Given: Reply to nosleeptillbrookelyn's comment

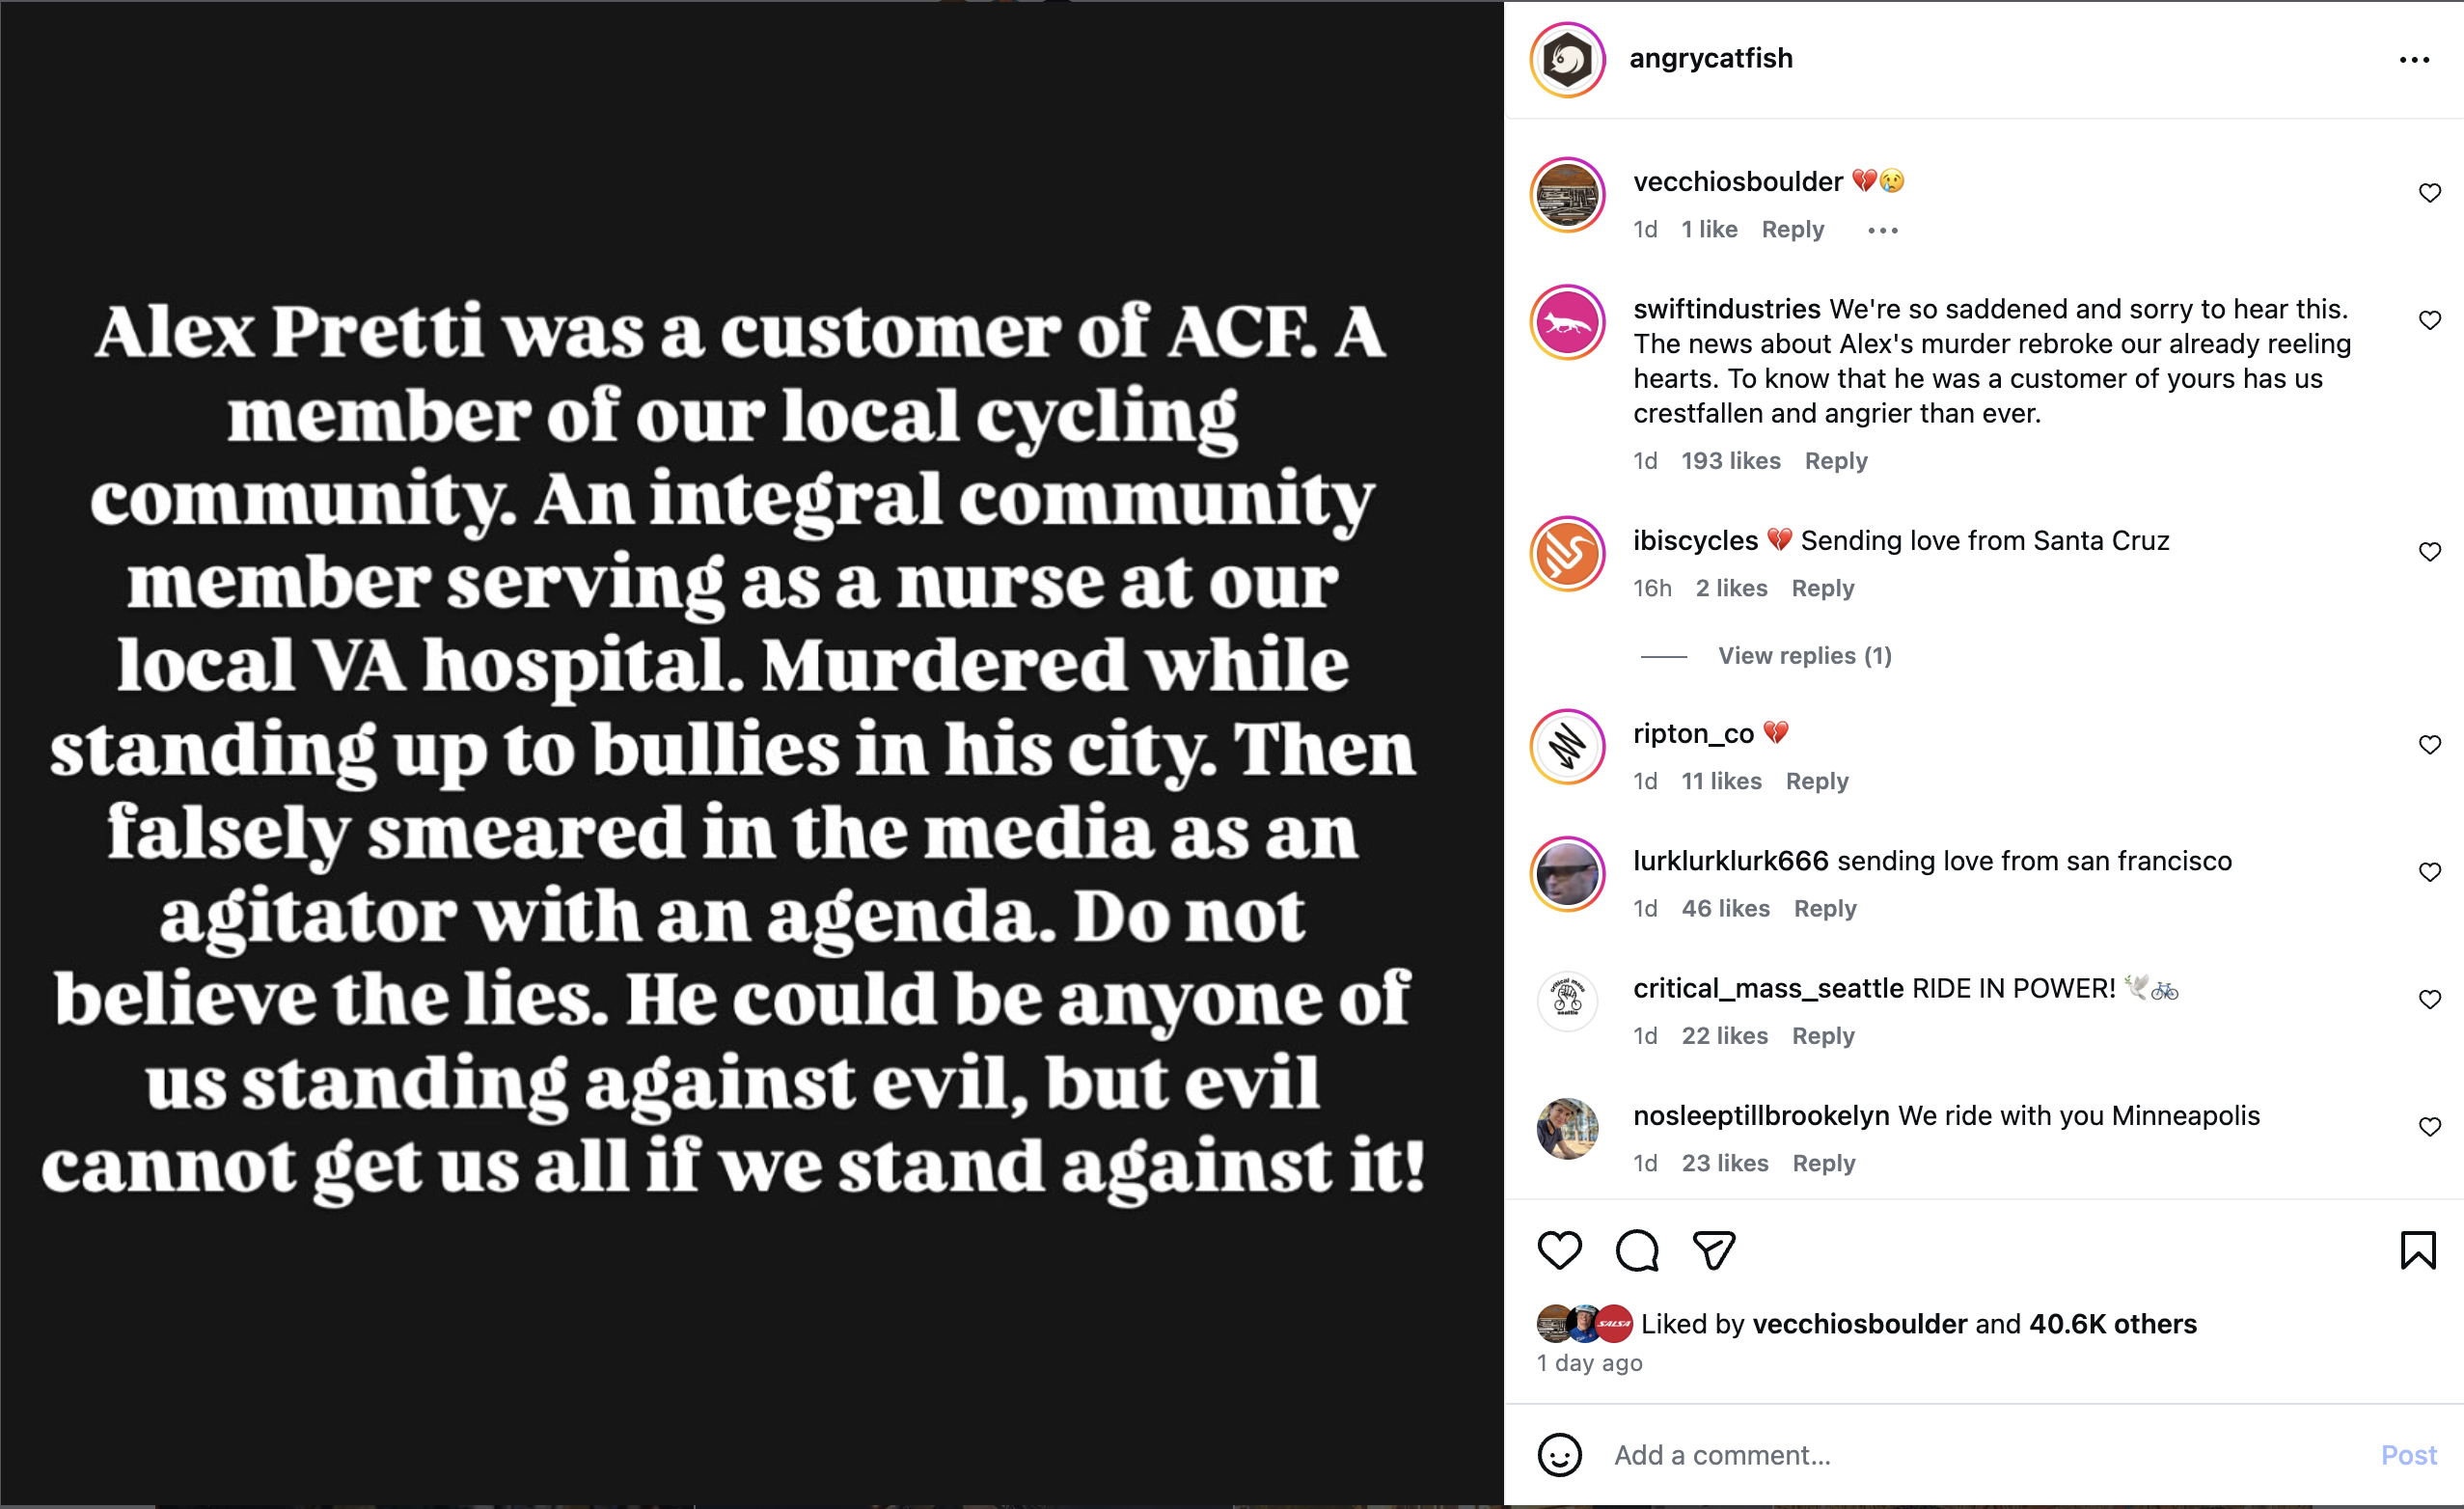Looking at the screenshot, I should 1823,1162.
